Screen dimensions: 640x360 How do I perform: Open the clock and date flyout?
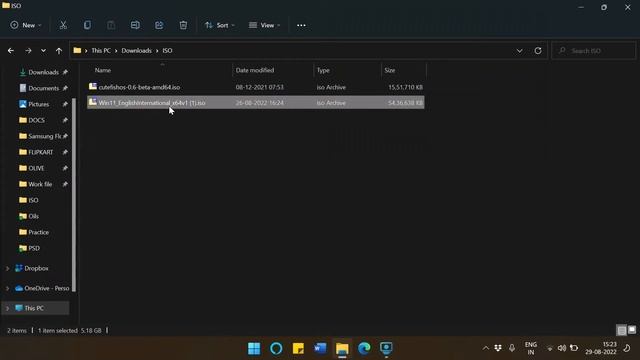point(601,348)
